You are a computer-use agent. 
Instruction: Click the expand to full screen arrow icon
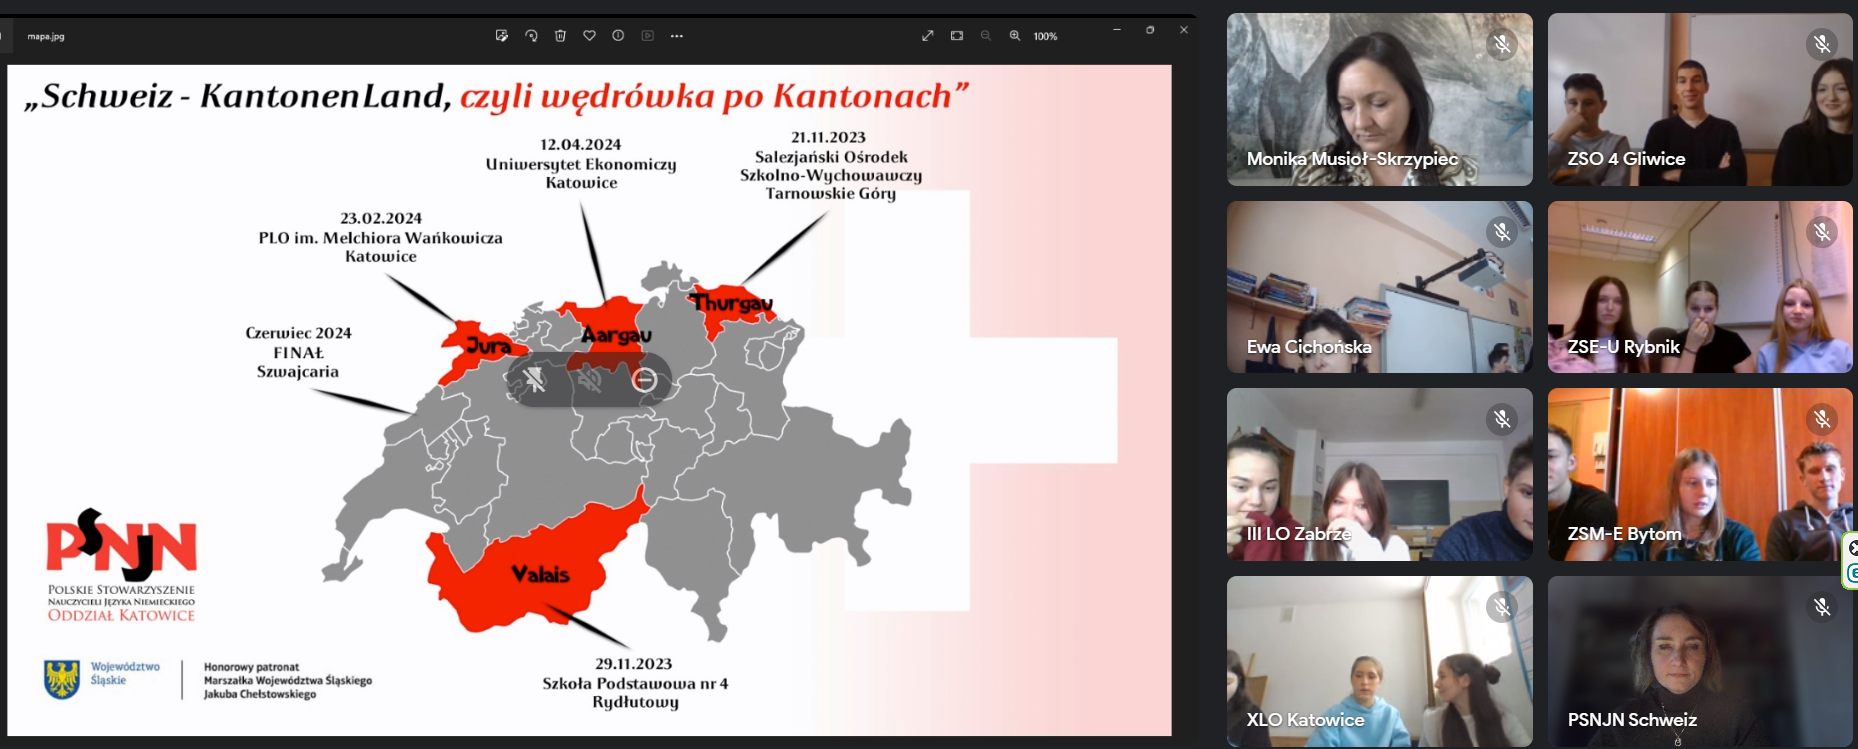pos(928,36)
